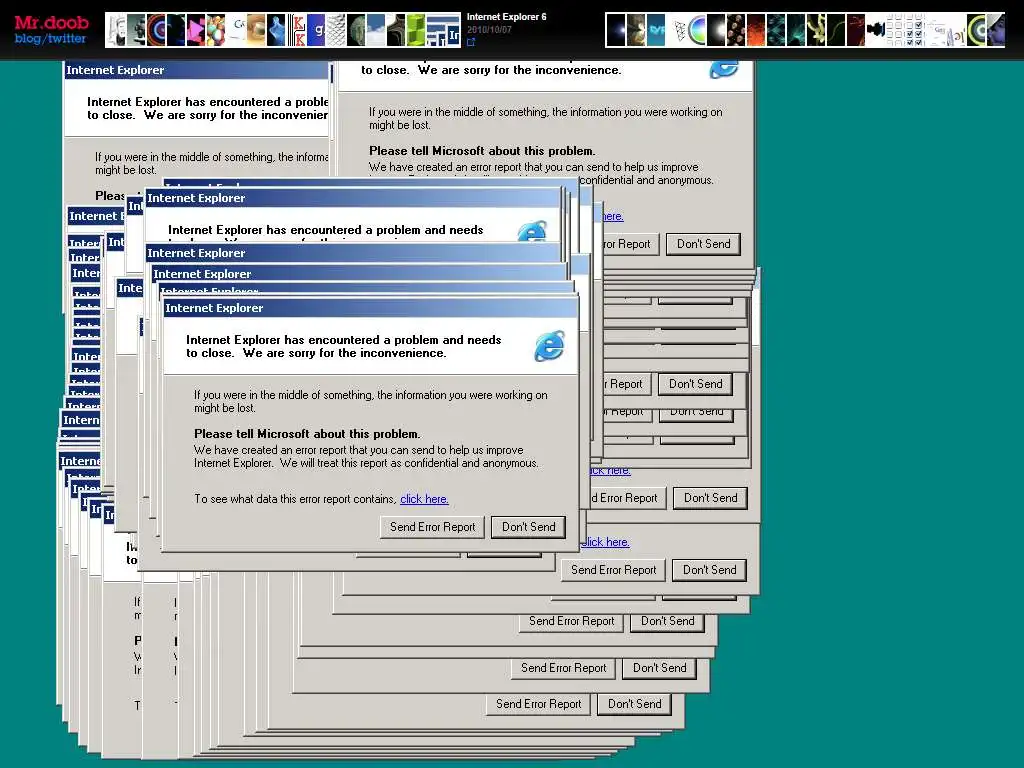Viewport: 1024px width, 768px height.
Task: Open the green cubes thumbnail
Action: [416, 30]
